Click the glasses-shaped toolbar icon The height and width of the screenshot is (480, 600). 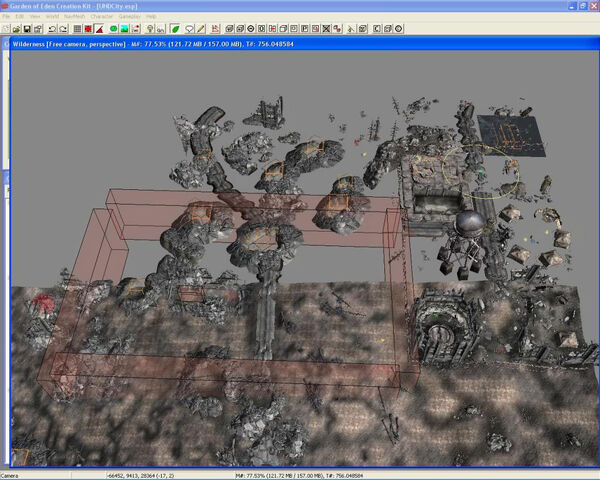[x=161, y=29]
